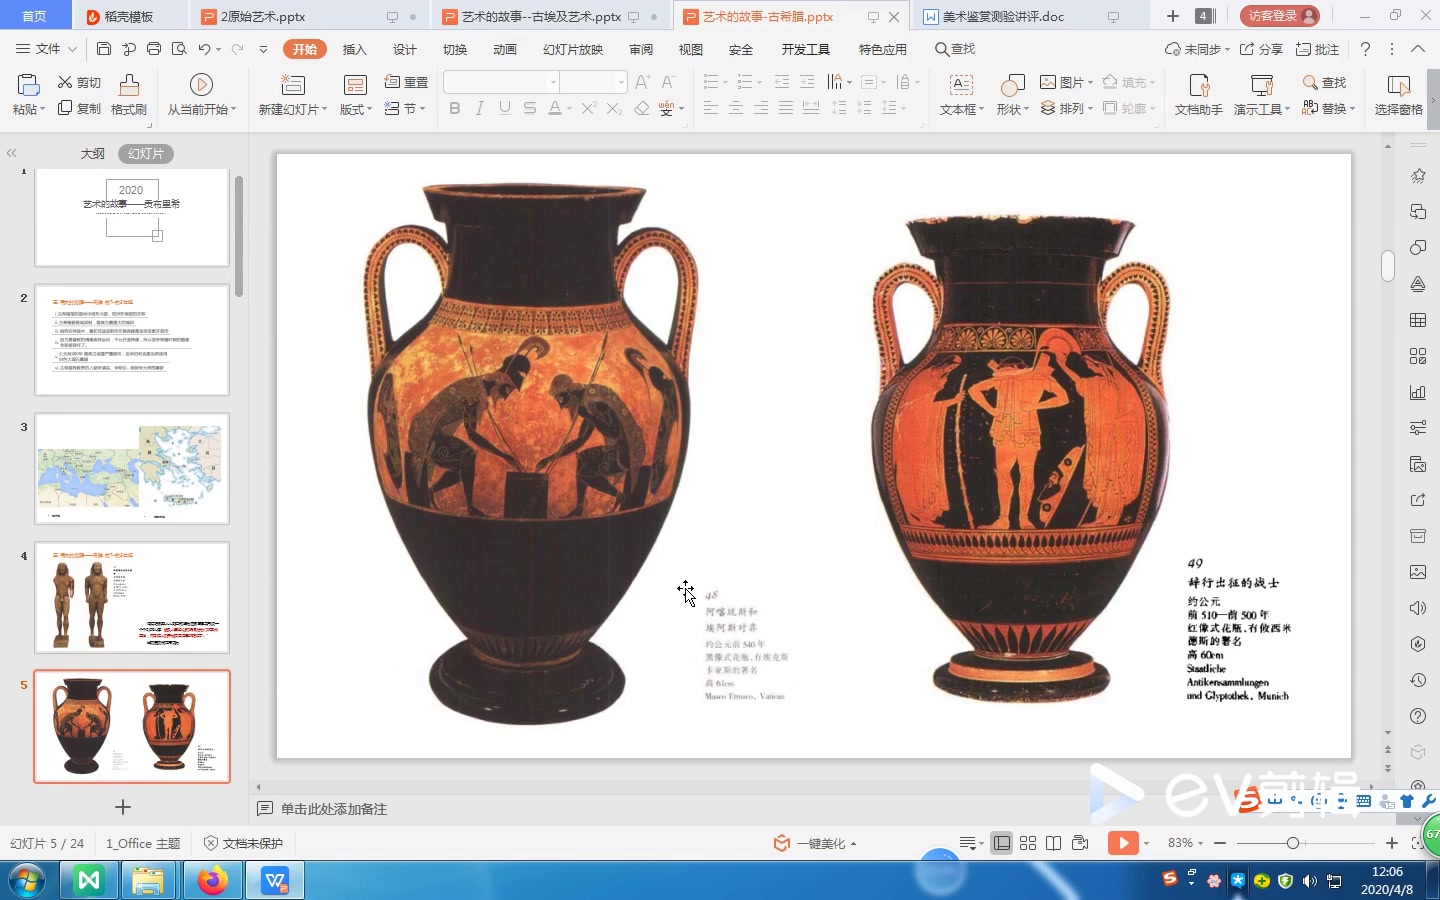This screenshot has height=900, width=1440.
Task: Open the chart icon in right sidebar
Action: [1418, 392]
